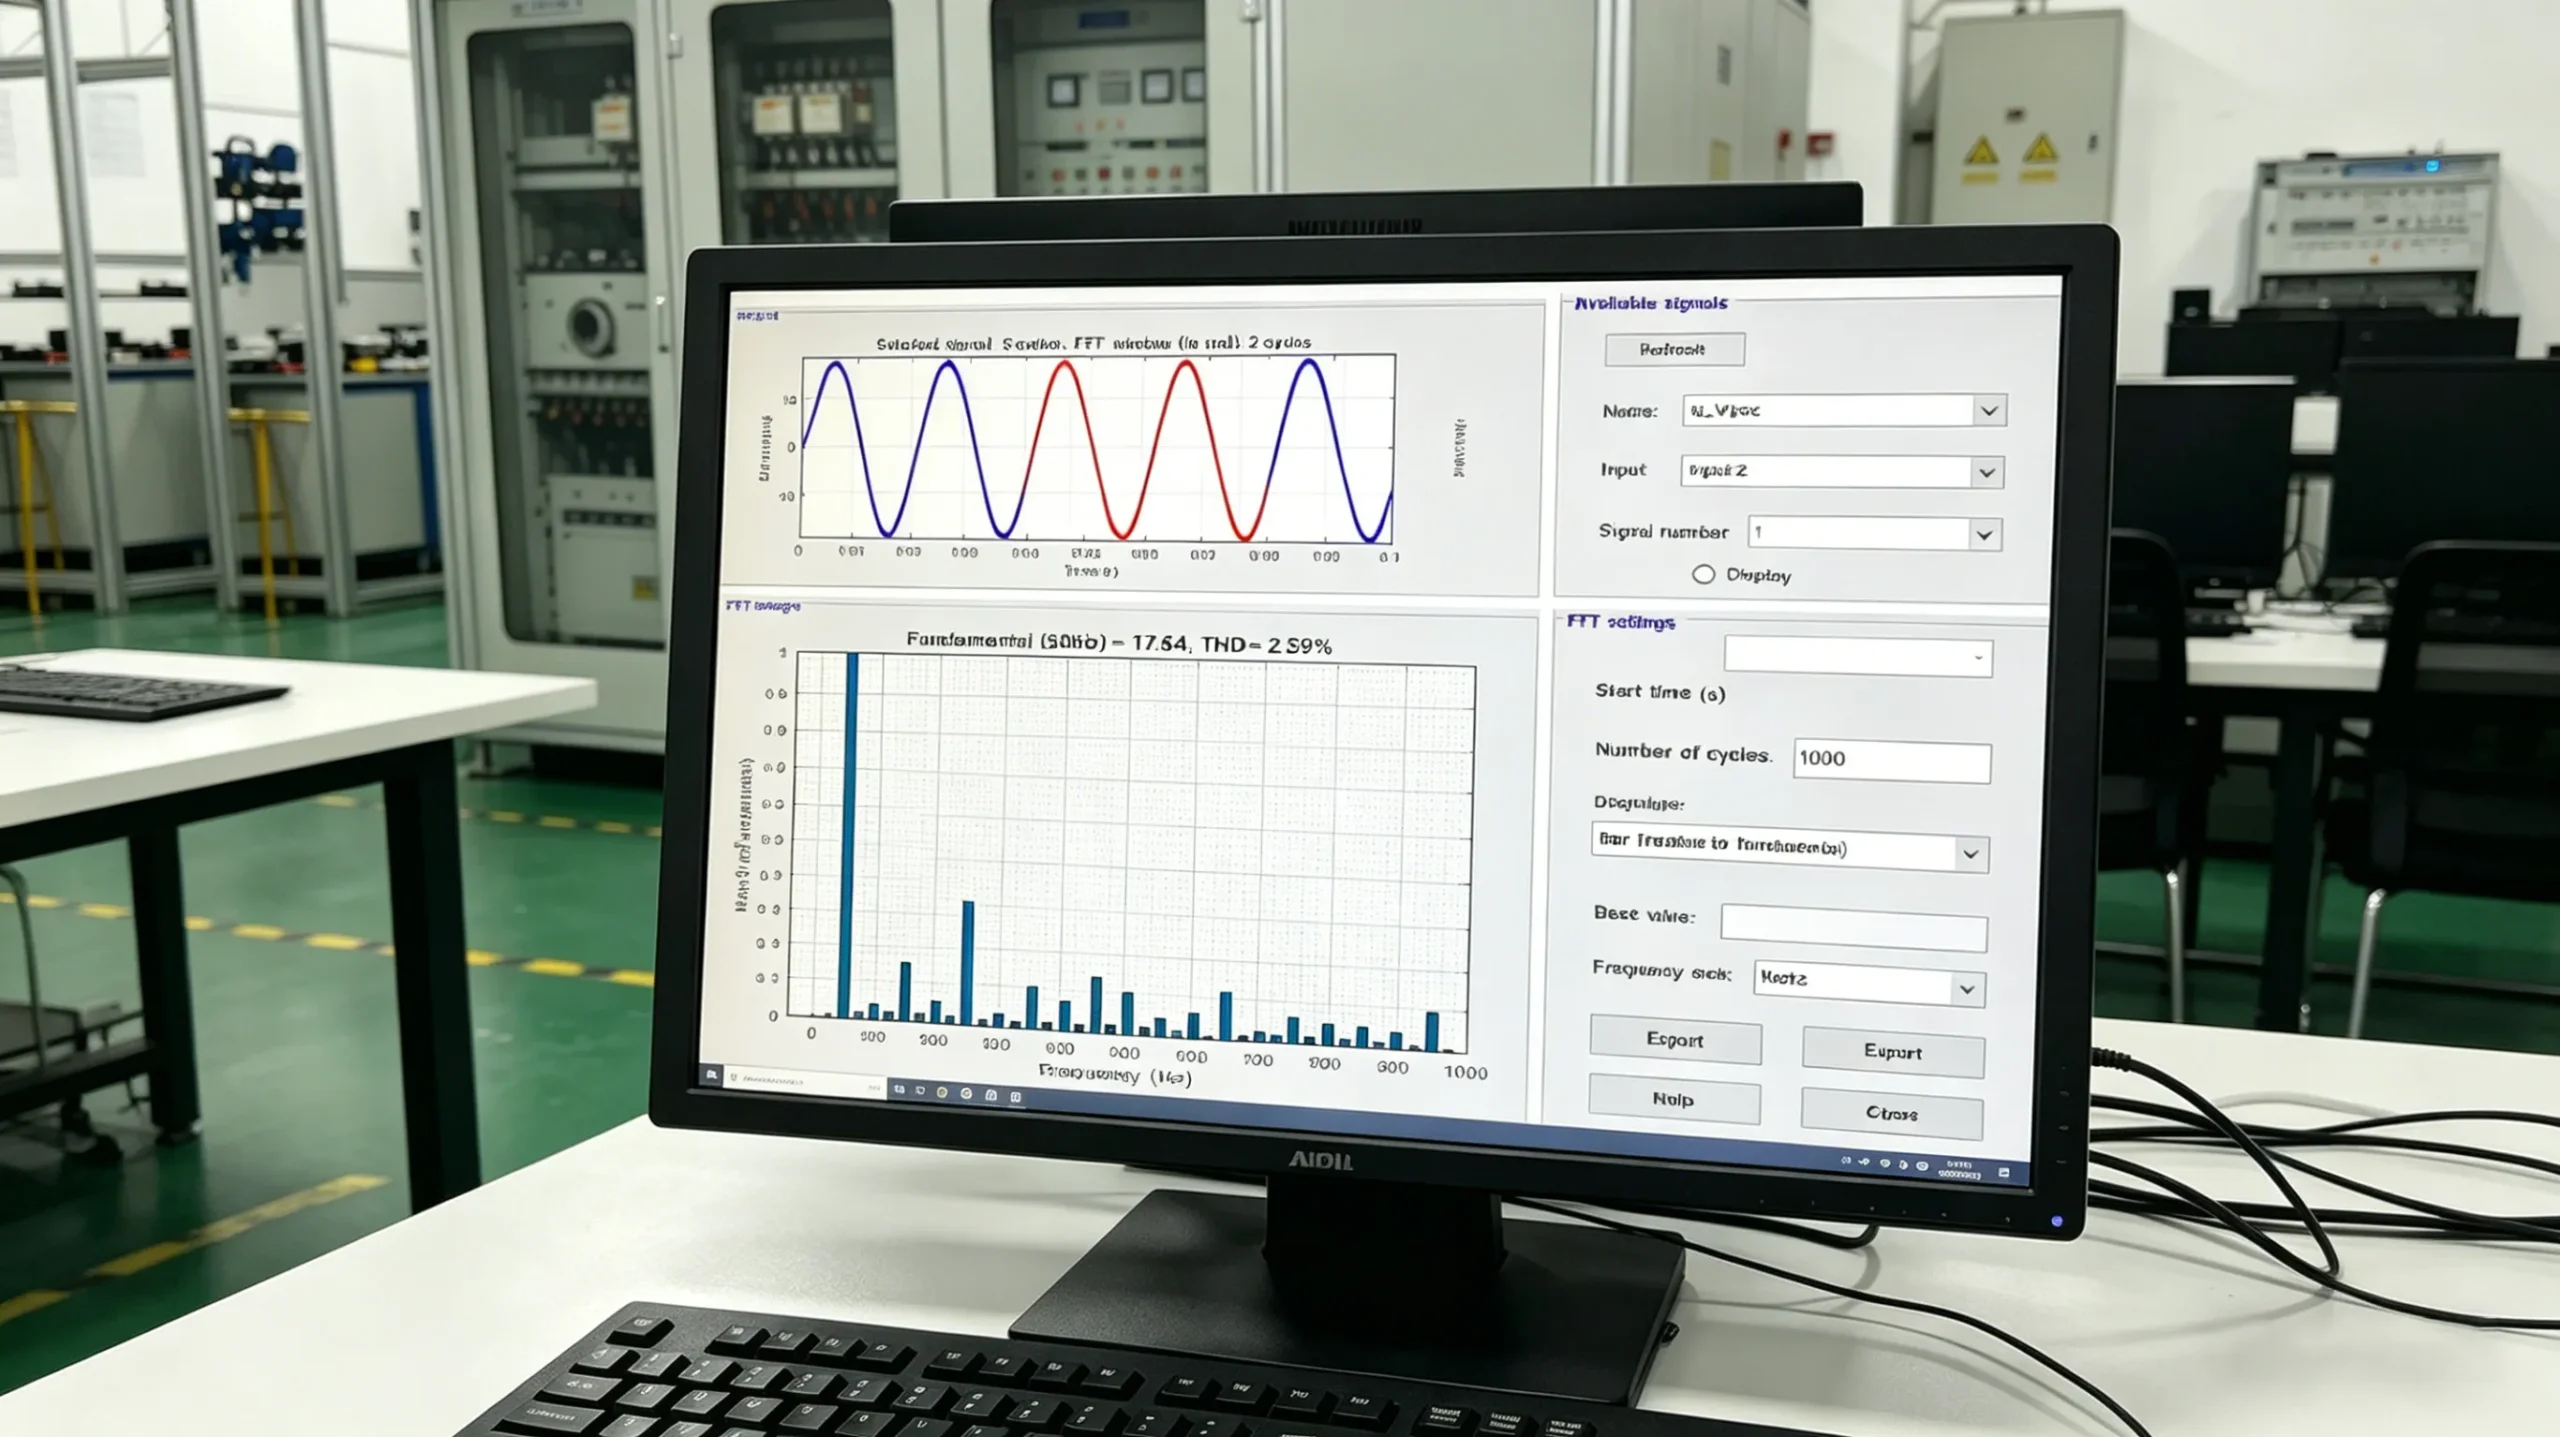Viewport: 2560px width, 1437px height.
Task: Click the Export button
Action: tap(1674, 1041)
